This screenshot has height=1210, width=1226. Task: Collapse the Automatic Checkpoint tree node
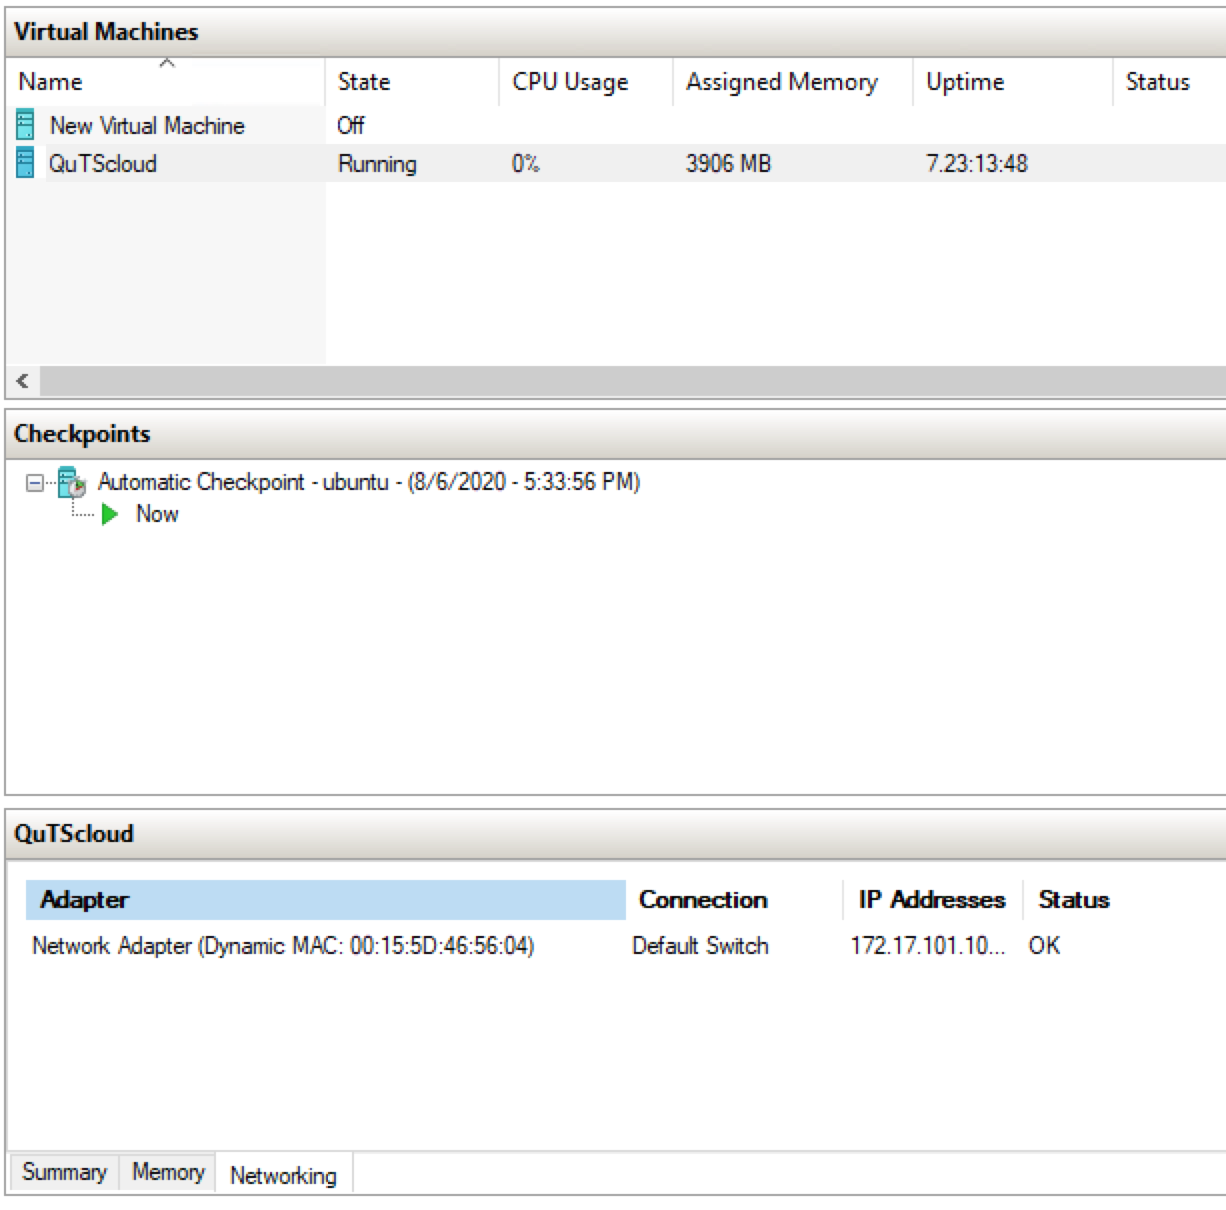pyautogui.click(x=35, y=483)
